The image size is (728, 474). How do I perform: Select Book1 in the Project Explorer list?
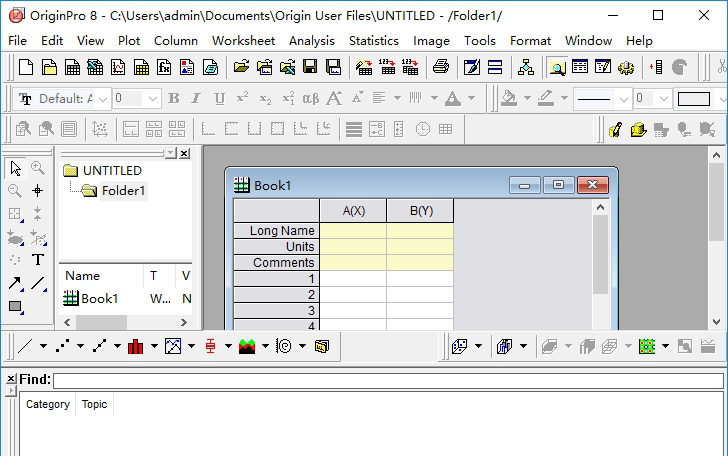[99, 299]
